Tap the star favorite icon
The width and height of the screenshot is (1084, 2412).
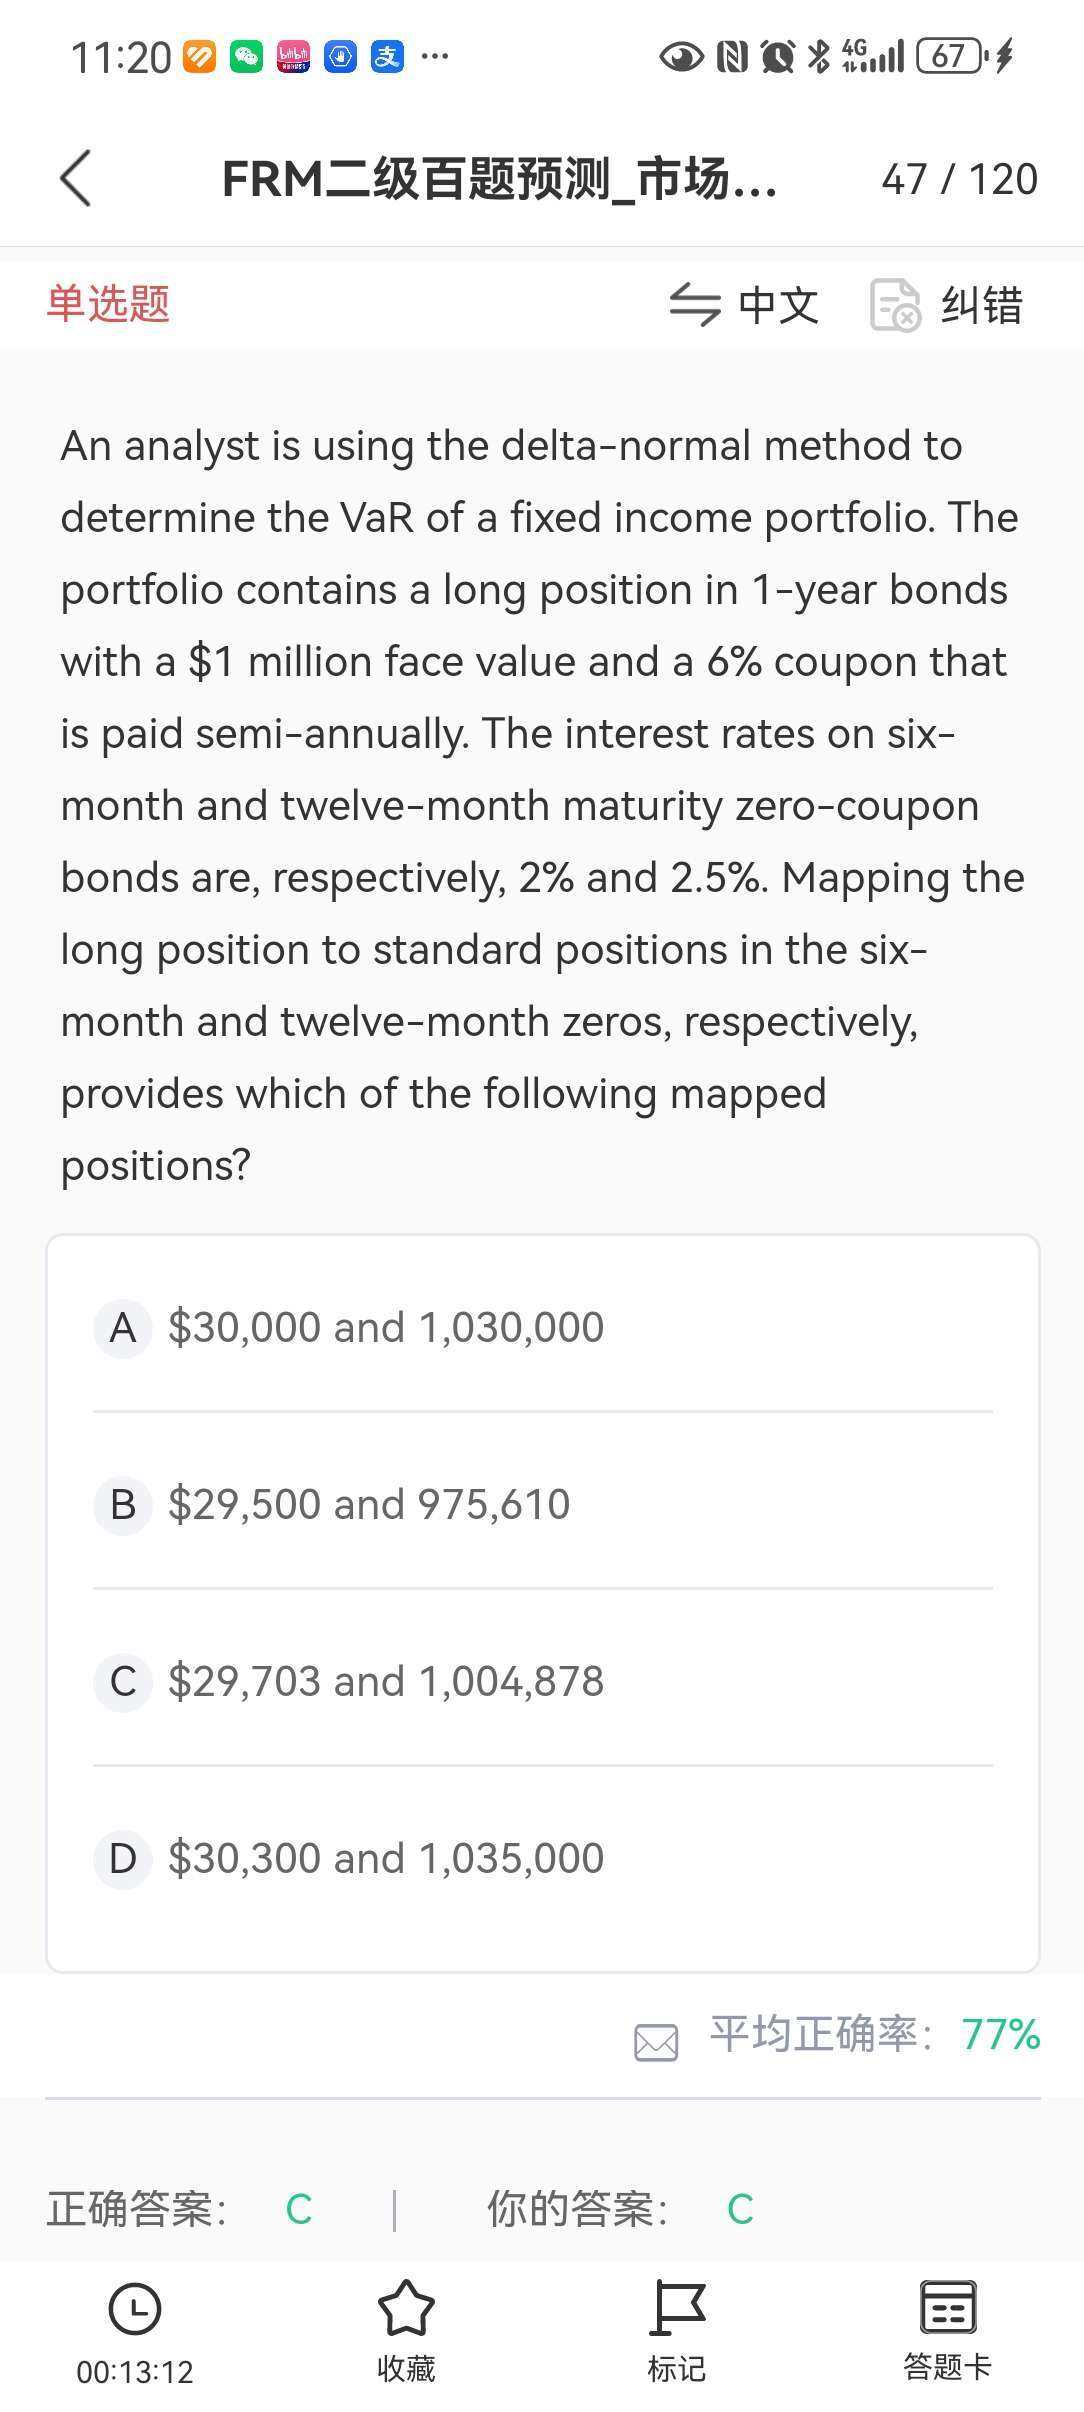point(406,2308)
